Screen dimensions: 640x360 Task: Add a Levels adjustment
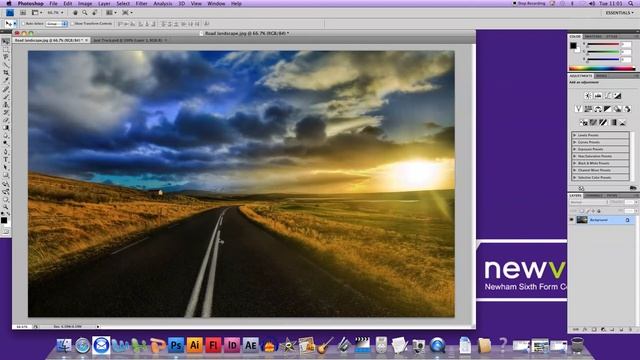(x=598, y=96)
